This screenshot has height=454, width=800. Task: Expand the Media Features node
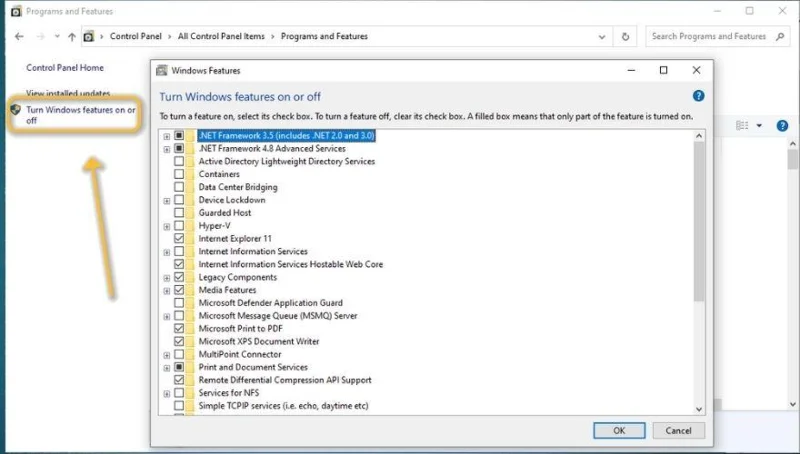pos(167,291)
